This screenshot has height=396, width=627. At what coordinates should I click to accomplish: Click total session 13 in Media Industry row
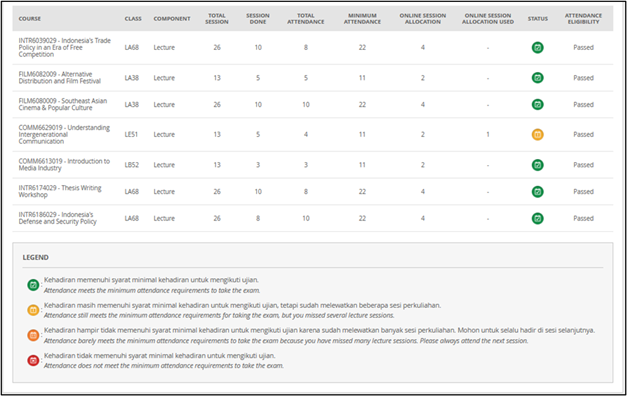tap(217, 165)
